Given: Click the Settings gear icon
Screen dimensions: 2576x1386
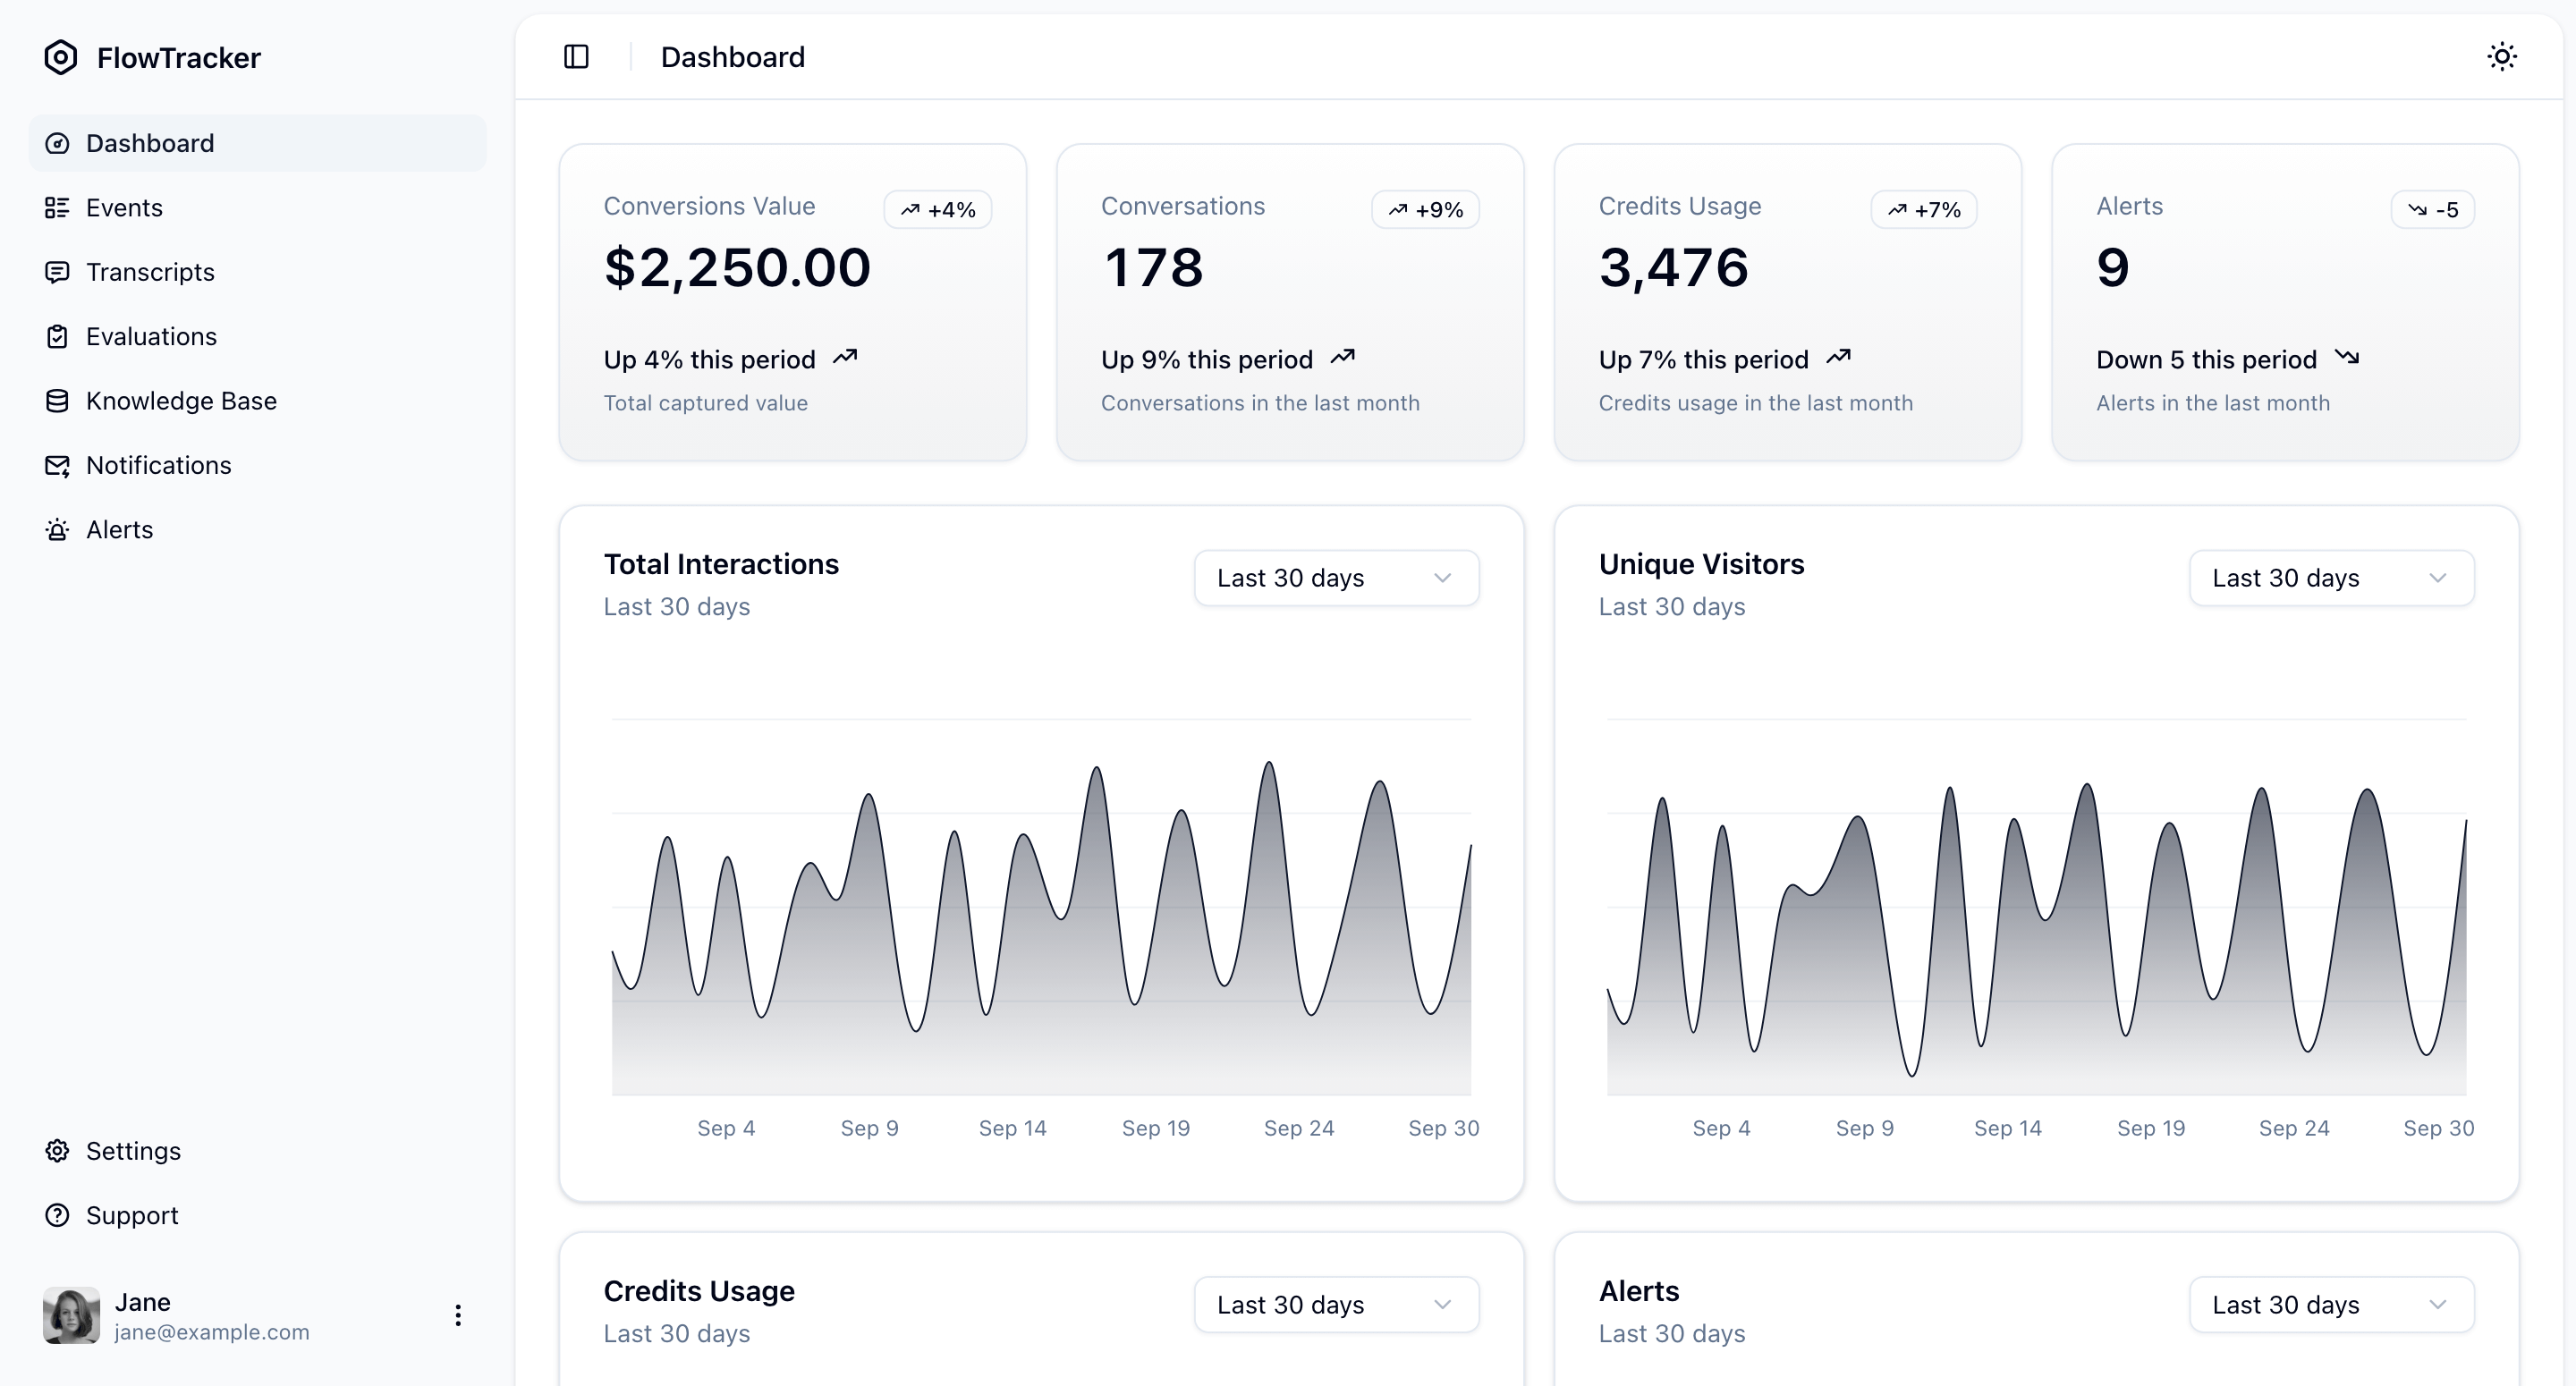Looking at the screenshot, I should pyautogui.click(x=57, y=1151).
